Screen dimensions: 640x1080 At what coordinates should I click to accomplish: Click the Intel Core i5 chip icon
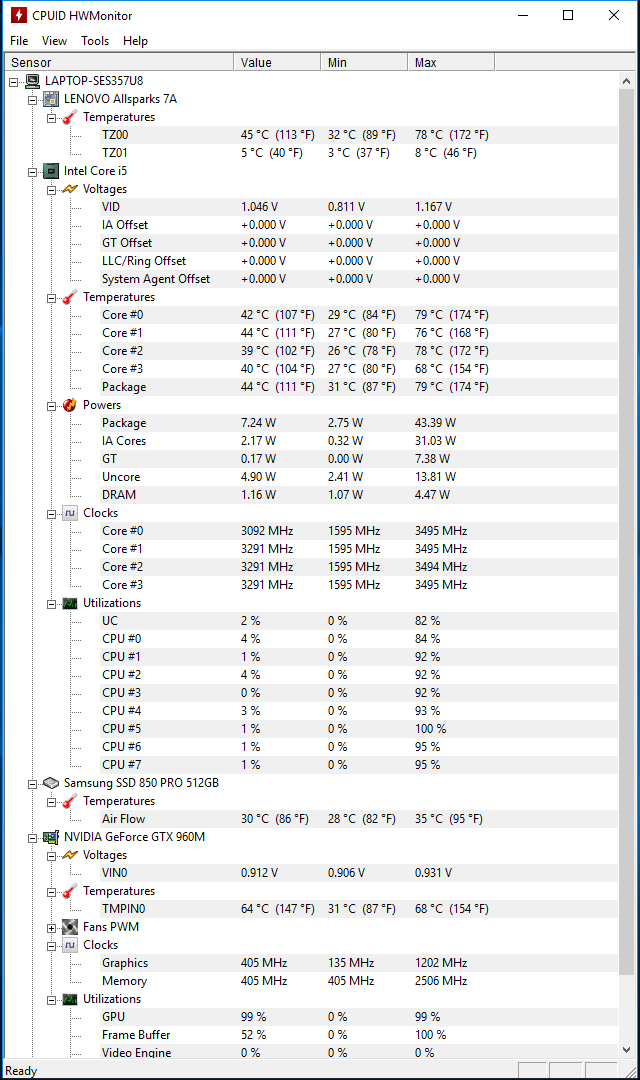click(51, 171)
